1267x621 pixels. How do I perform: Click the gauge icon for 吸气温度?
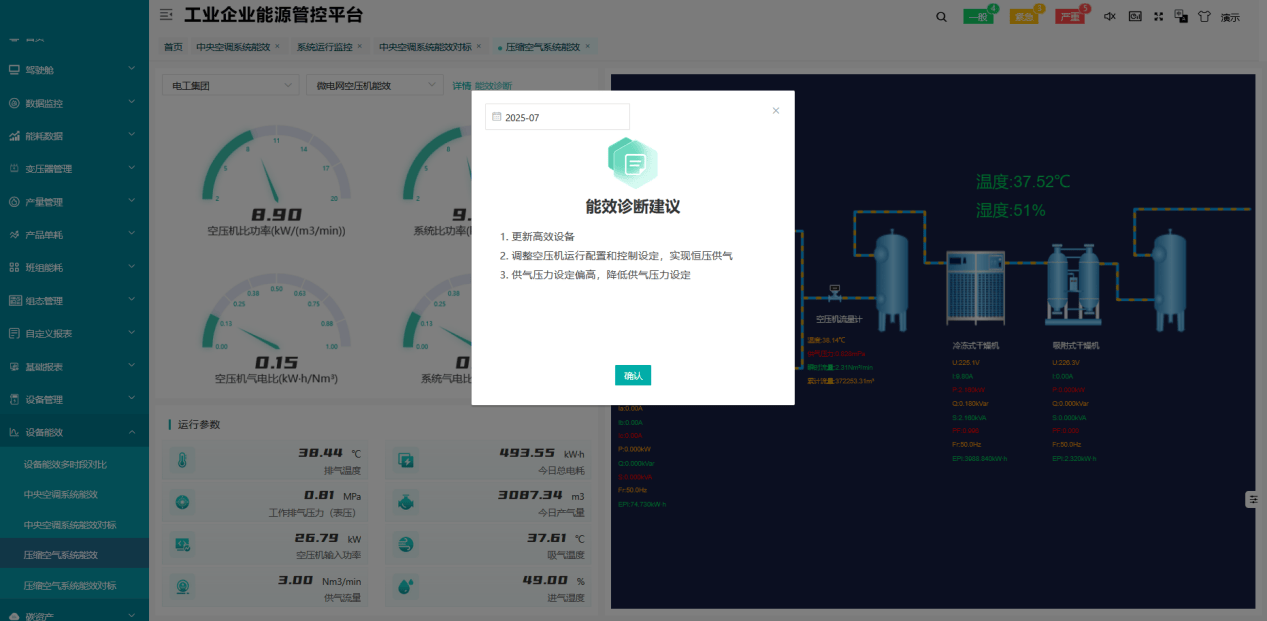click(405, 544)
